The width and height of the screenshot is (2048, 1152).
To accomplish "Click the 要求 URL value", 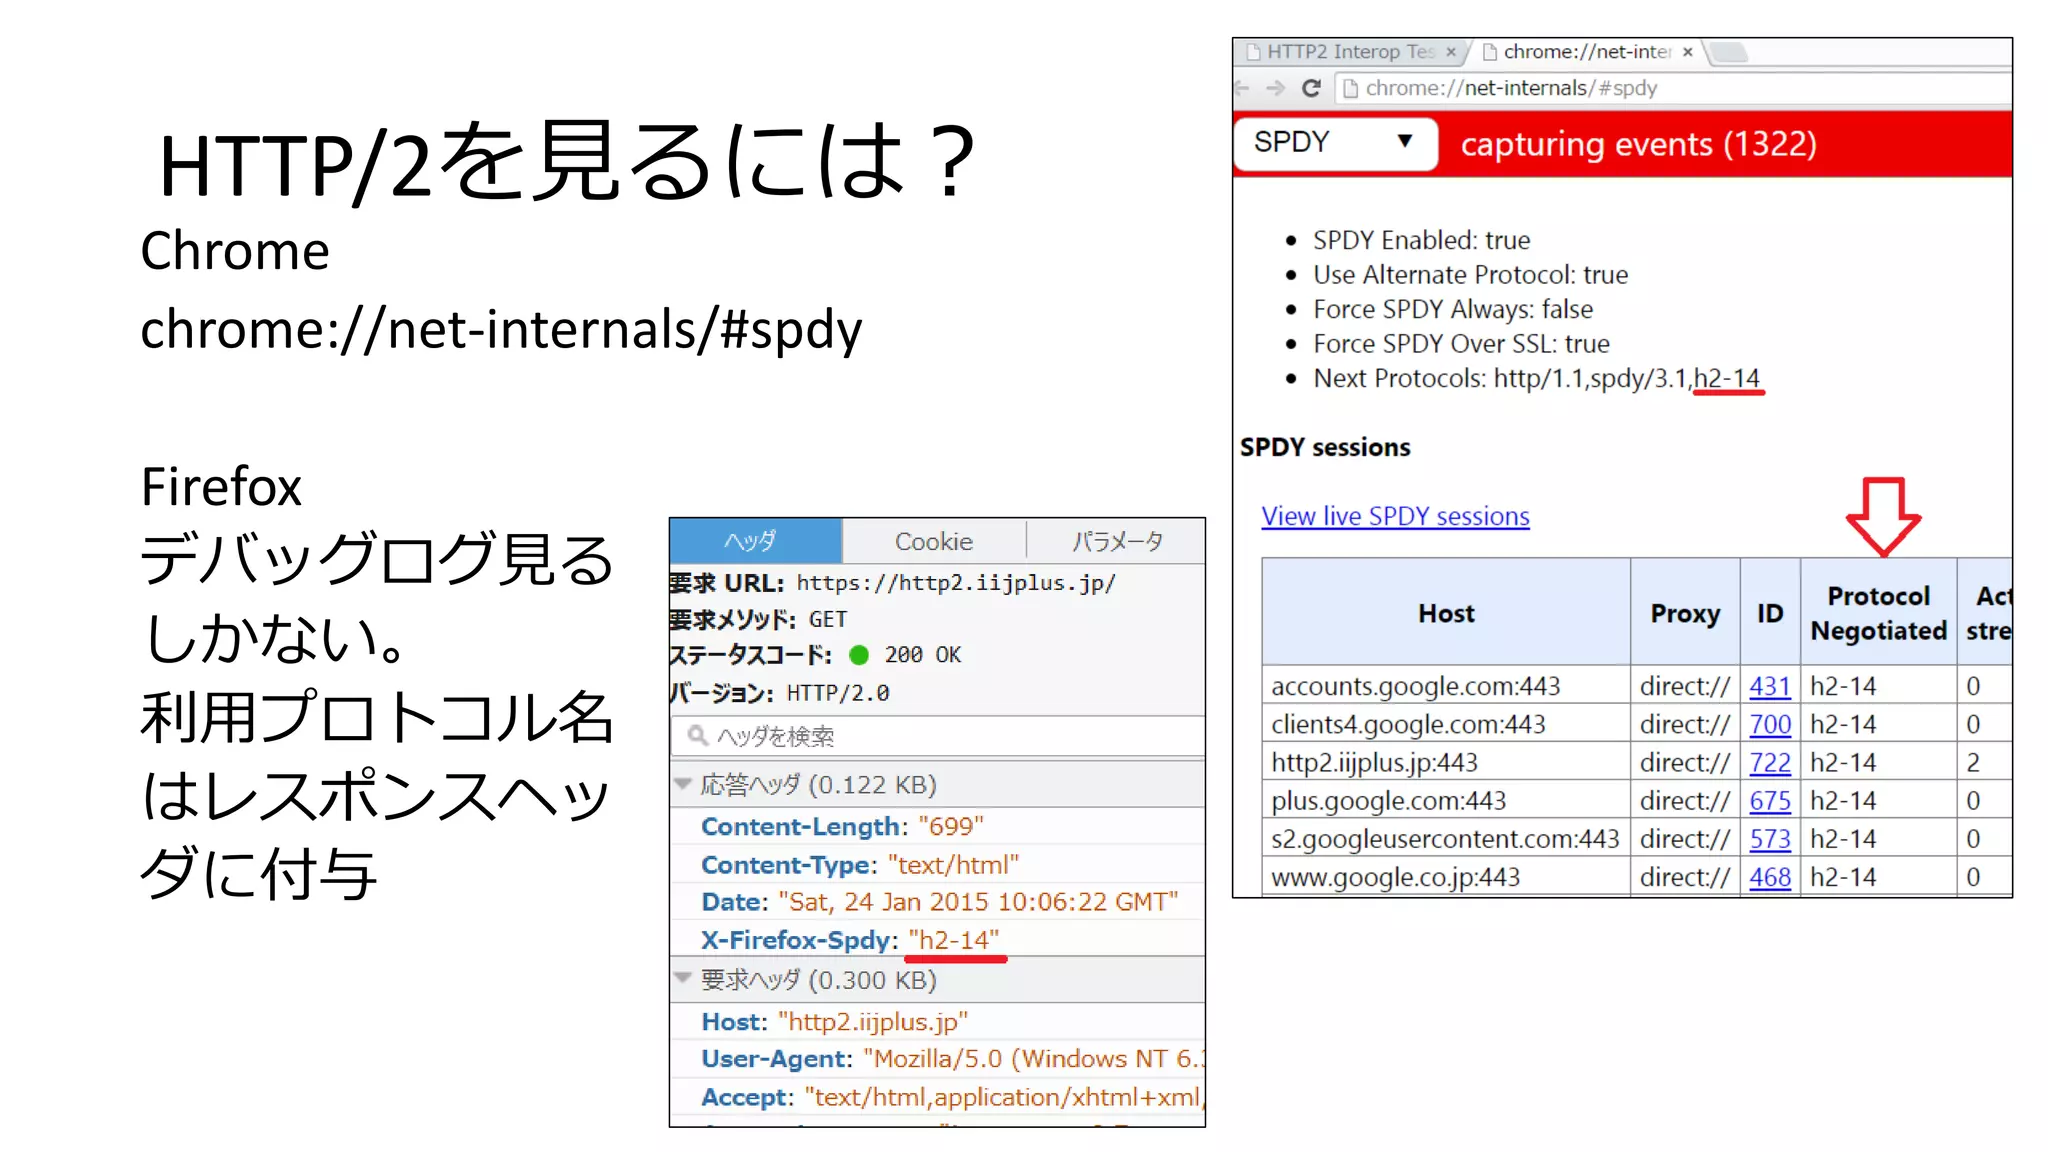I will pyautogui.click(x=956, y=582).
